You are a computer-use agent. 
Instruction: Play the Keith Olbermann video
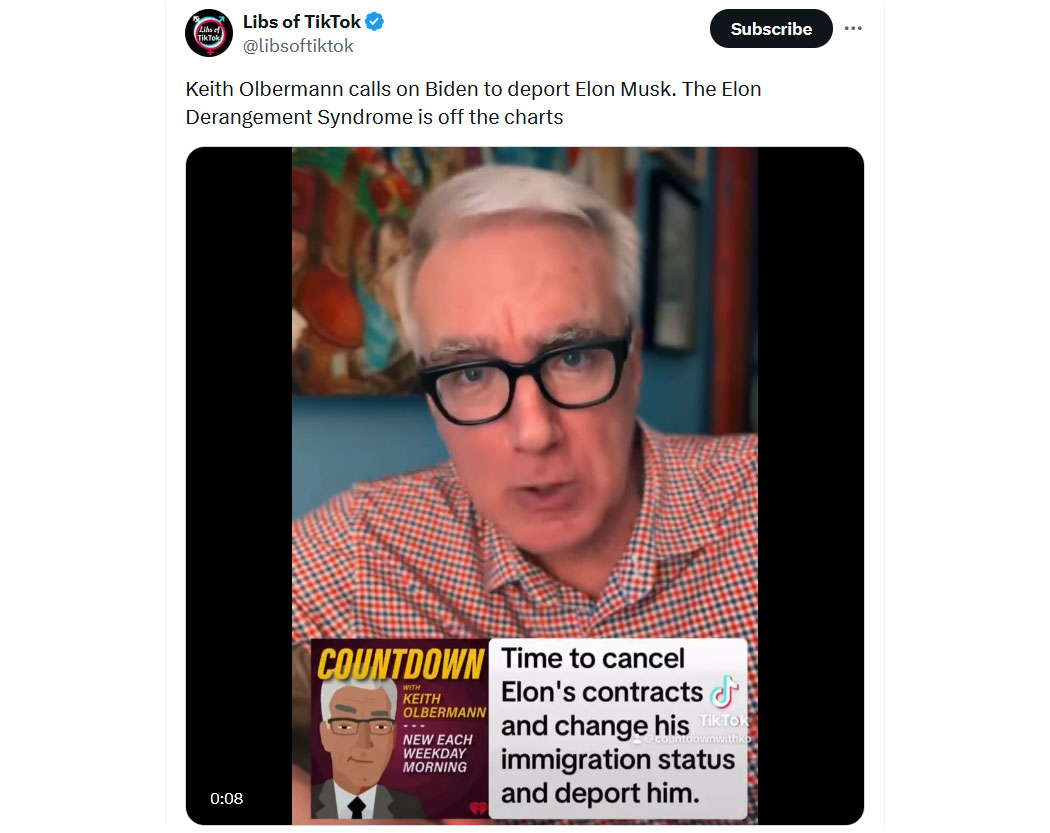coord(524,485)
